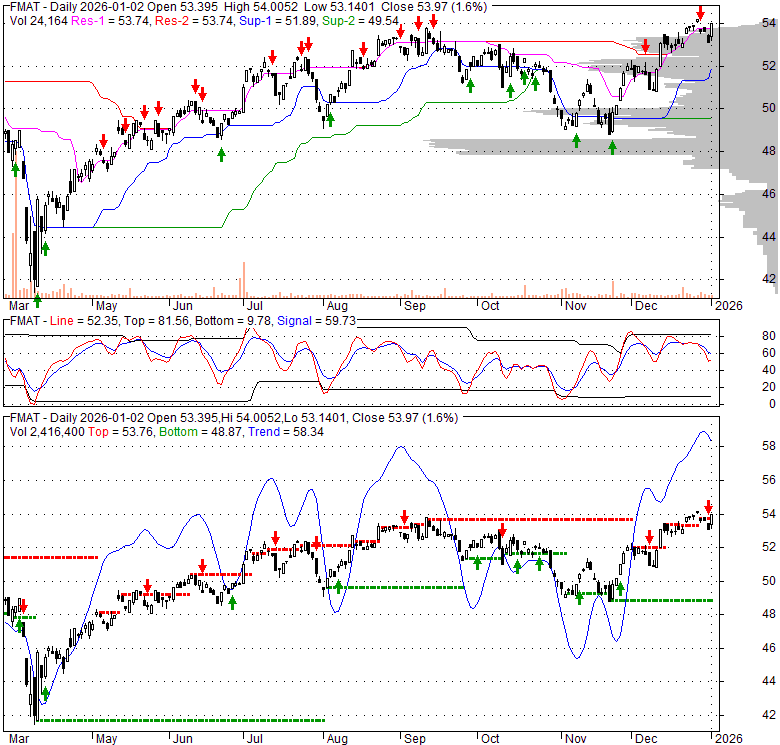780x745 pixels.
Task: Select the Res-1 = 53.74 label
Action: click(x=110, y=21)
